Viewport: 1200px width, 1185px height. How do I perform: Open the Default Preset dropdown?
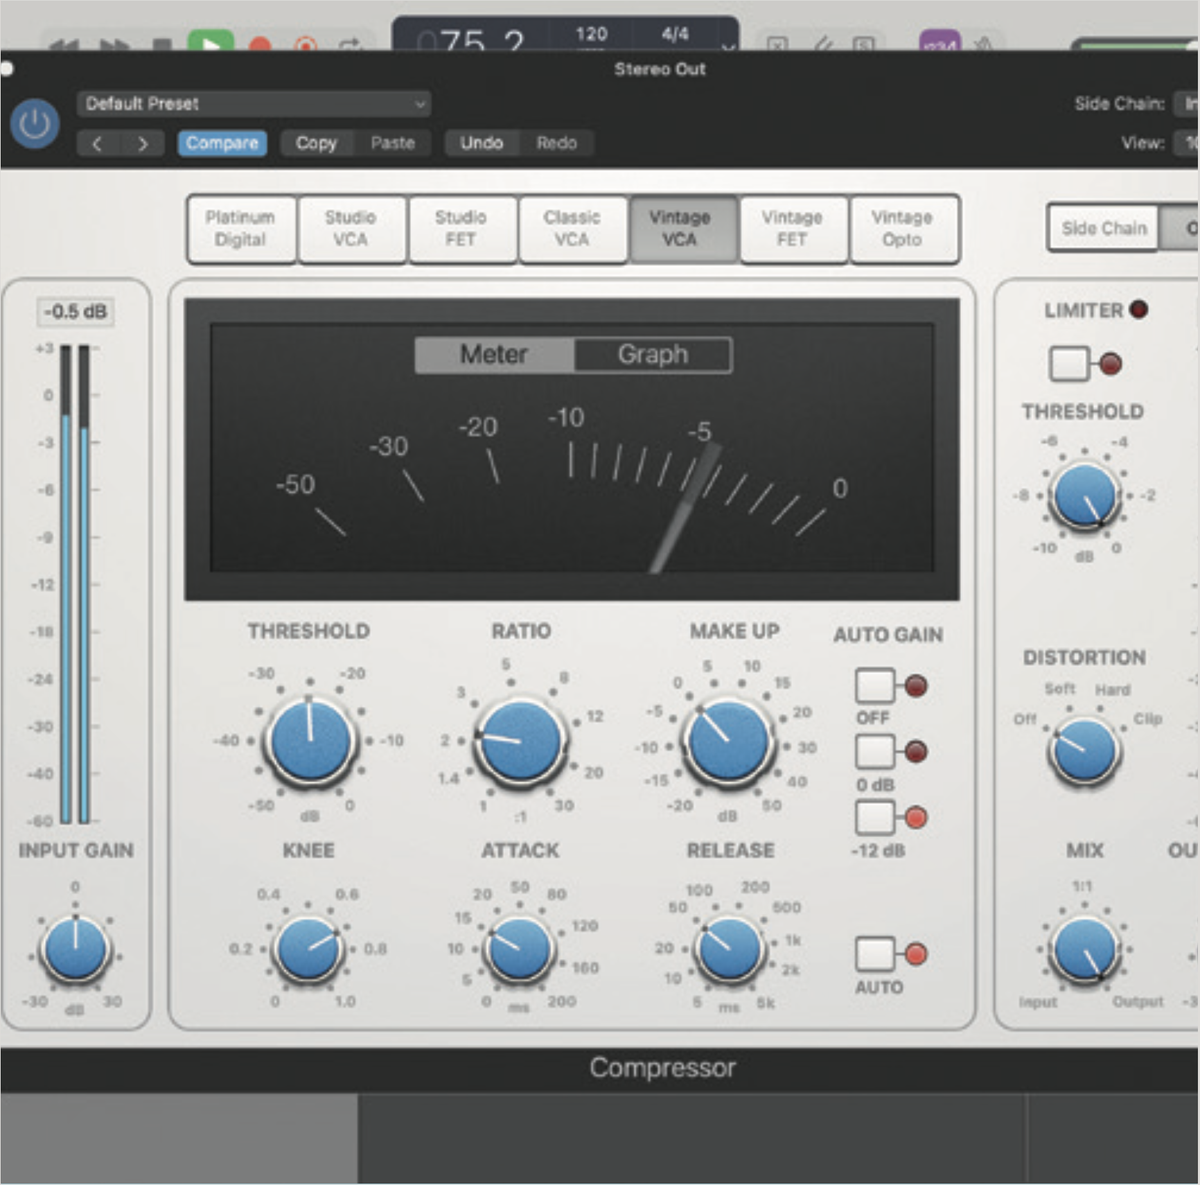coord(253,103)
